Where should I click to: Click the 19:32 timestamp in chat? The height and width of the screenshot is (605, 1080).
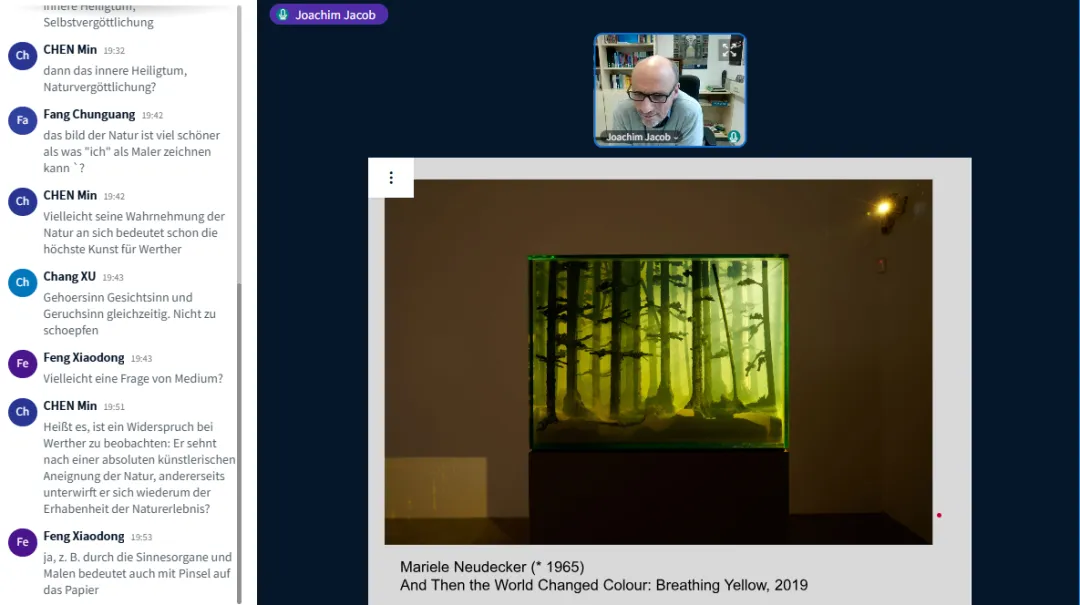[114, 50]
